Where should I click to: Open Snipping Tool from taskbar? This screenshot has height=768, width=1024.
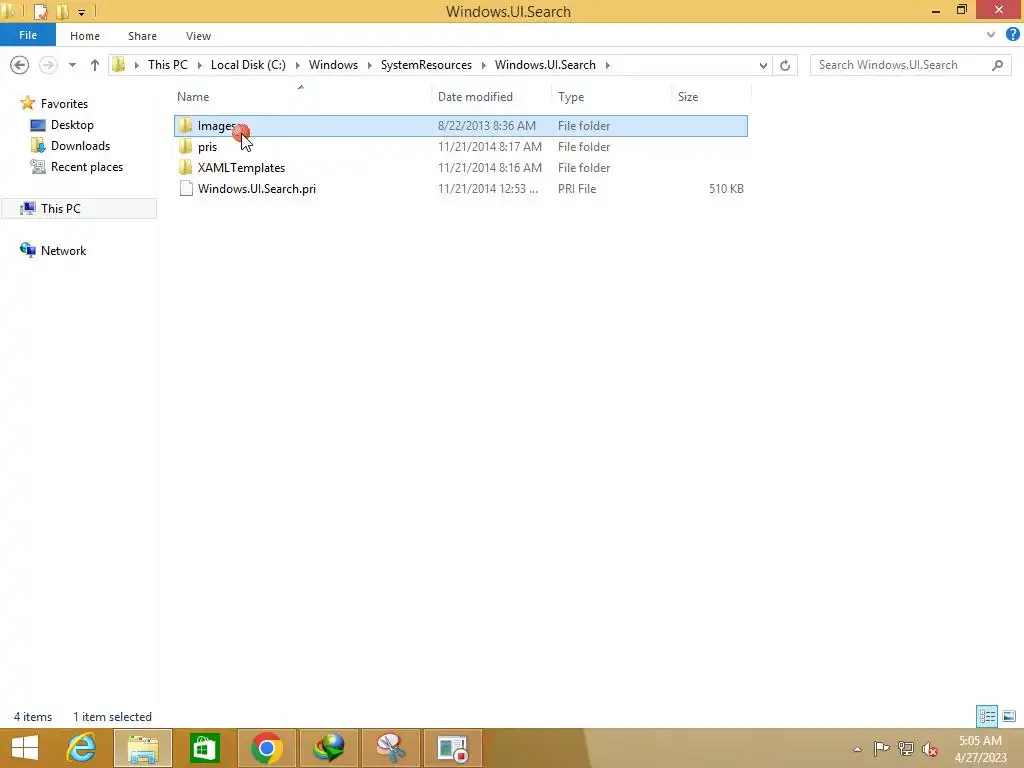pos(391,748)
